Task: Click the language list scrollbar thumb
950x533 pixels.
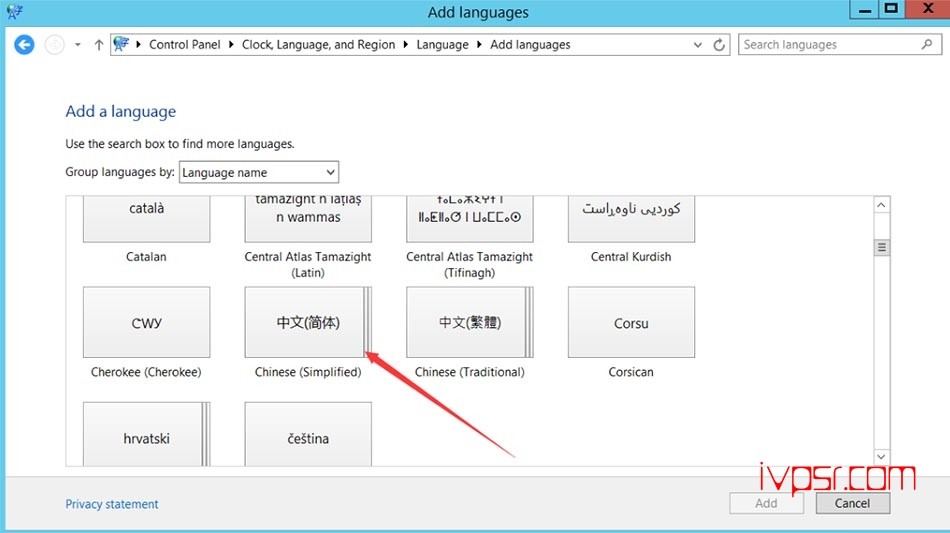Action: tap(882, 247)
